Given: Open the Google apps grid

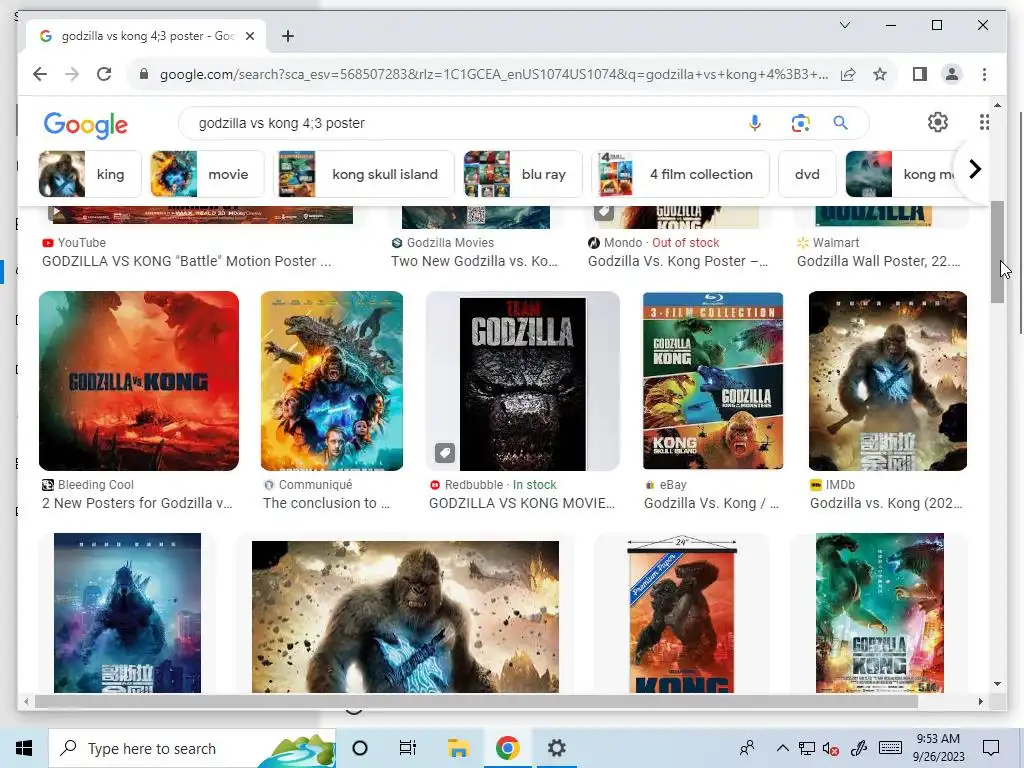Looking at the screenshot, I should coord(984,122).
